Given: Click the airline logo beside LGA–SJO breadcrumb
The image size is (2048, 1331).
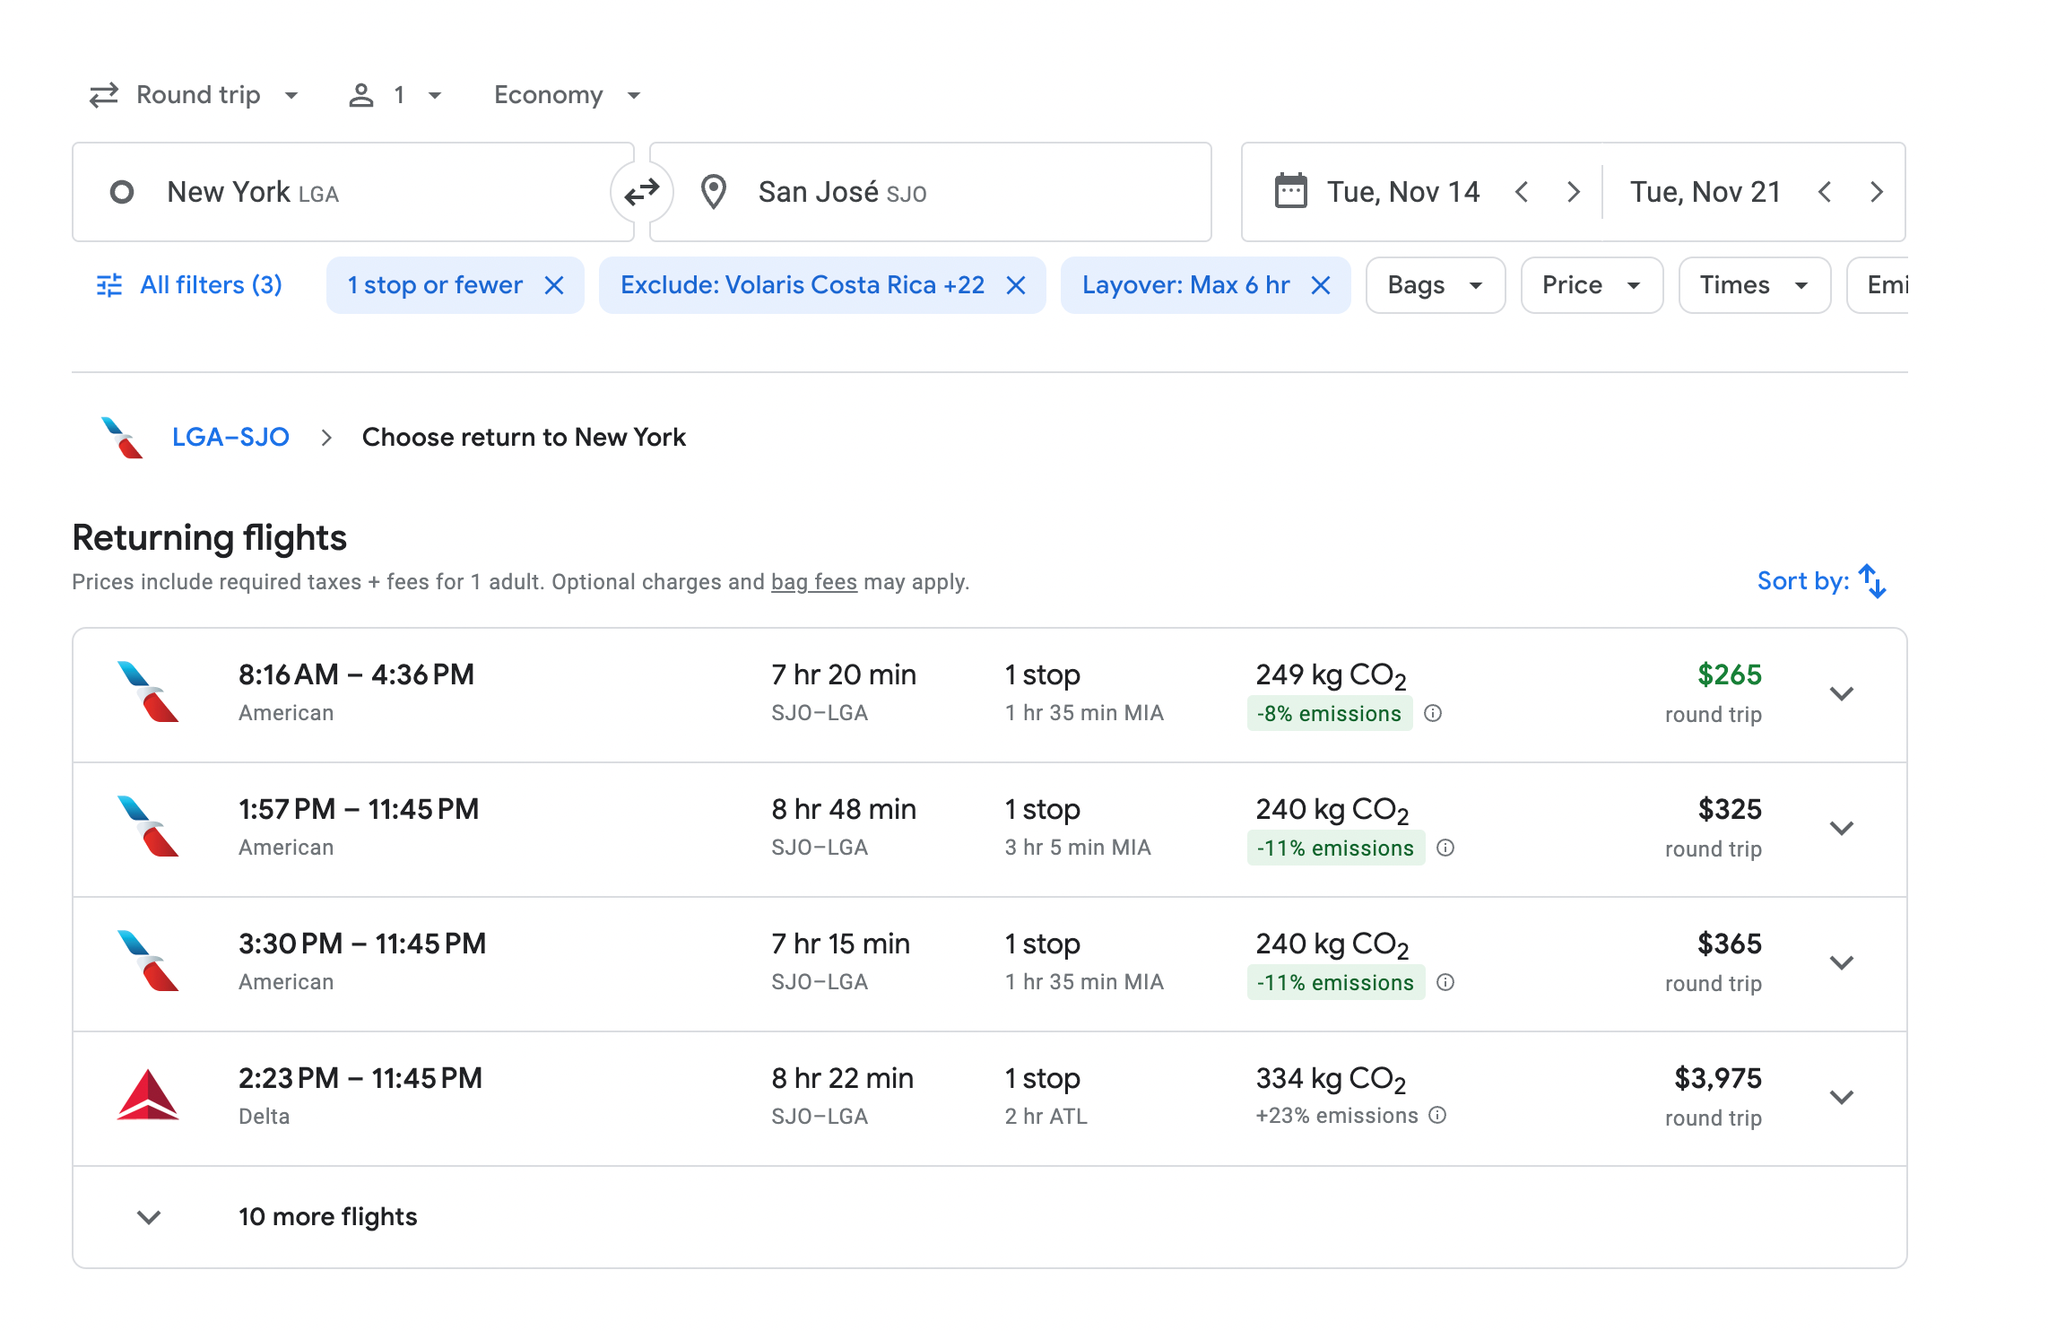Looking at the screenshot, I should (120, 437).
